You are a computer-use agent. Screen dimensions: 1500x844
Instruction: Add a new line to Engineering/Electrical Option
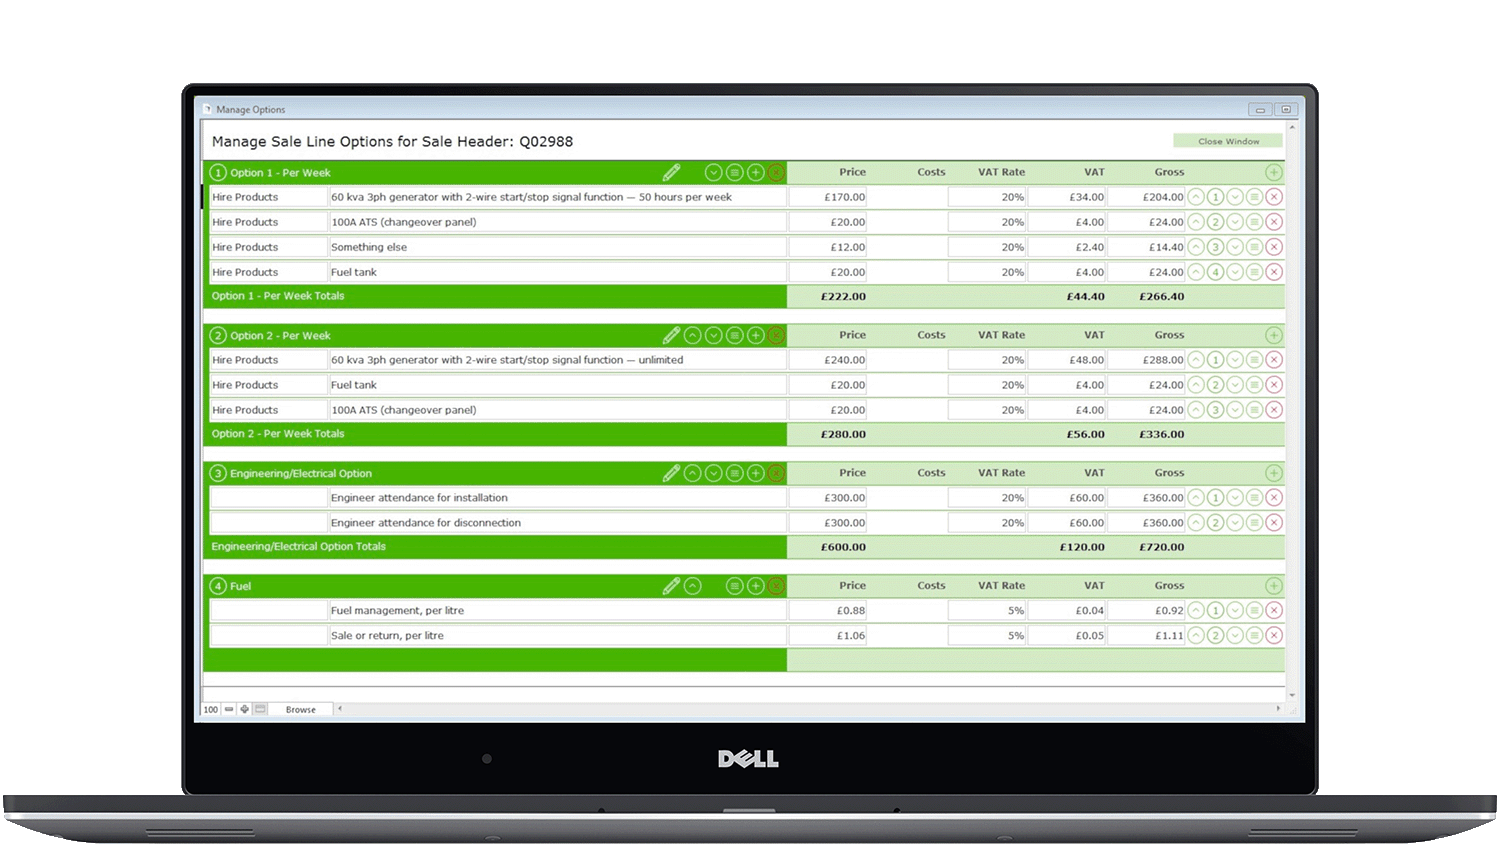[756, 473]
